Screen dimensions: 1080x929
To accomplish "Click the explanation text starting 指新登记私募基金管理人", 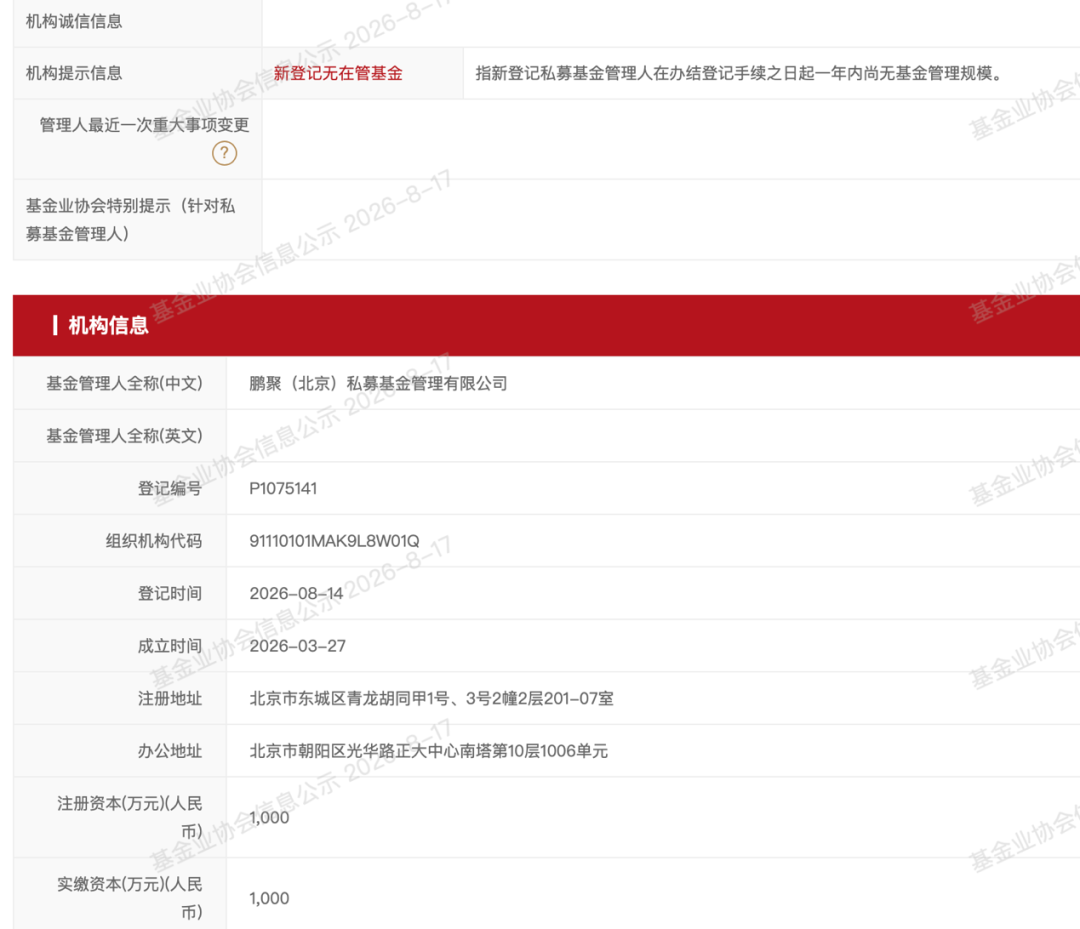I will [x=738, y=73].
